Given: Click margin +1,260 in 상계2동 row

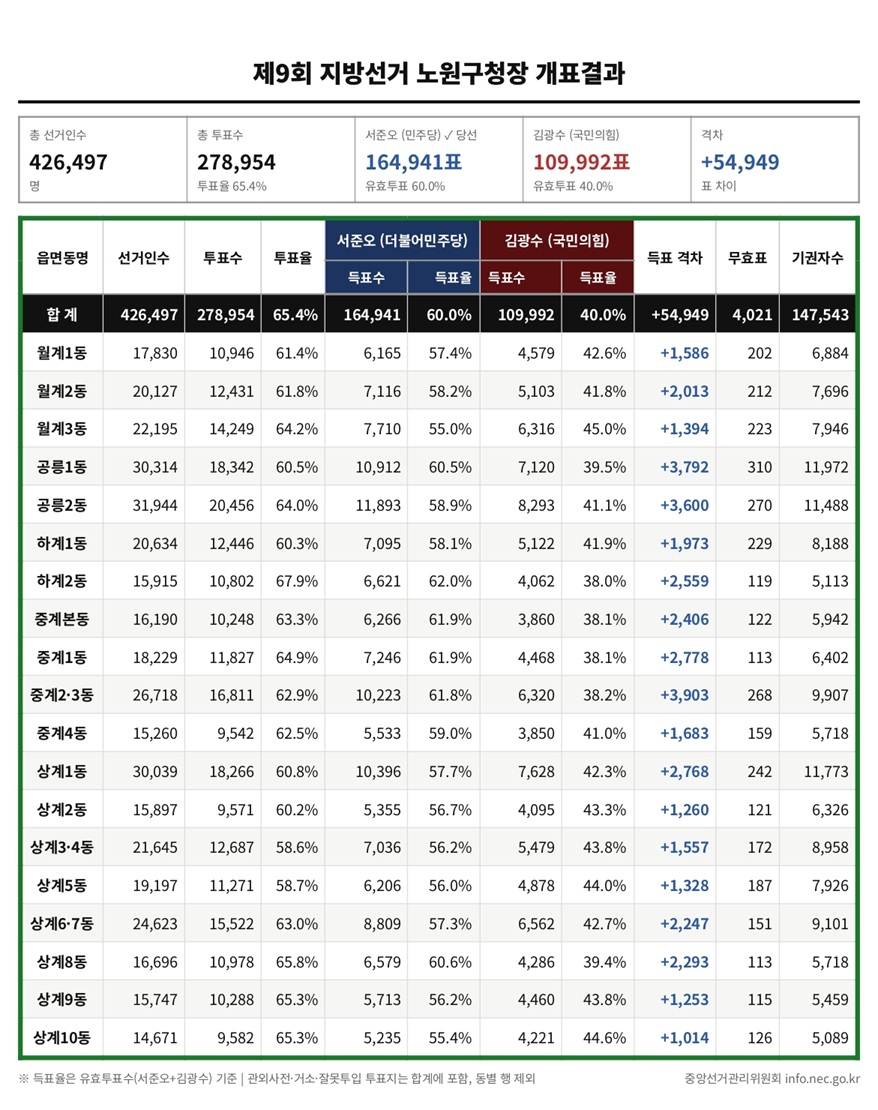Looking at the screenshot, I should [x=684, y=810].
